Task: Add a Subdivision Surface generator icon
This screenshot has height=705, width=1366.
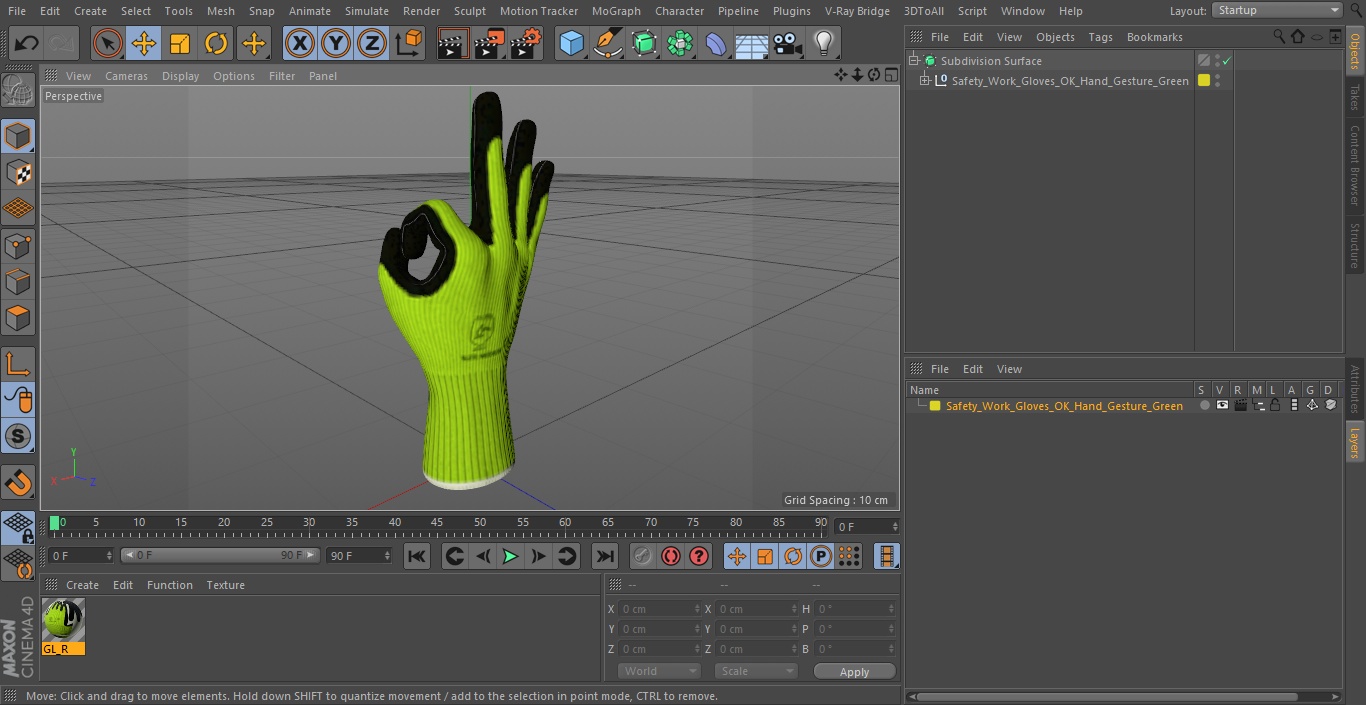Action: [x=644, y=43]
